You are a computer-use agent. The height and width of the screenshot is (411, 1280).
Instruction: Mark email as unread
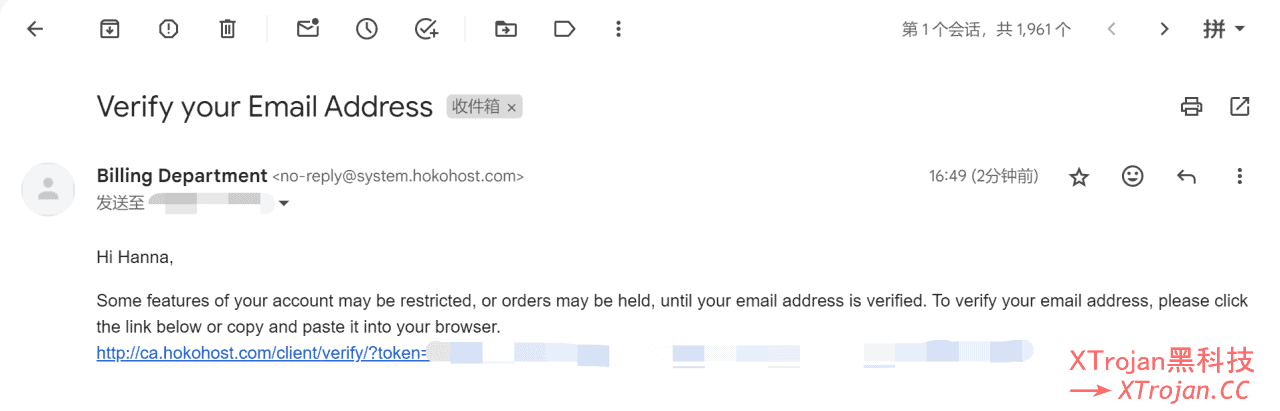pyautogui.click(x=308, y=29)
